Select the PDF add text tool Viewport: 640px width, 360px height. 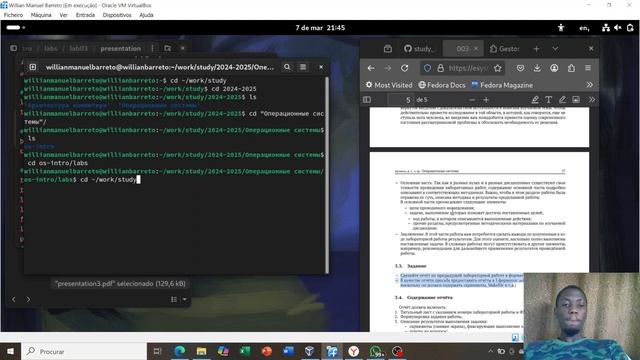pyautogui.click(x=549, y=100)
